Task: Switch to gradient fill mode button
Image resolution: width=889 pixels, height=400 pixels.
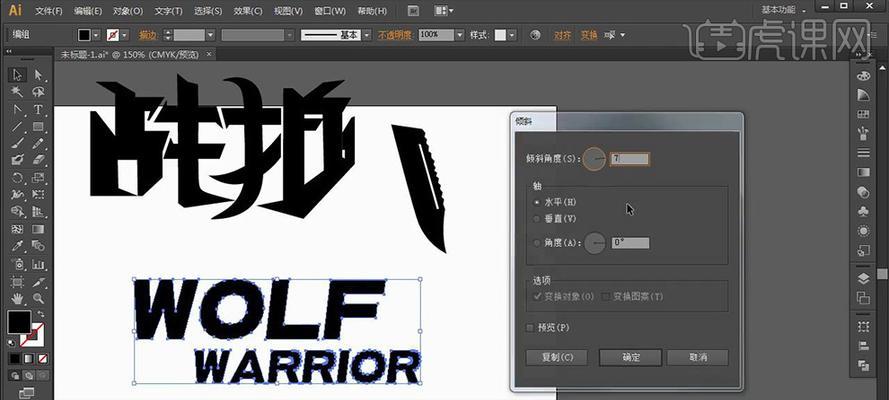Action: [28, 359]
